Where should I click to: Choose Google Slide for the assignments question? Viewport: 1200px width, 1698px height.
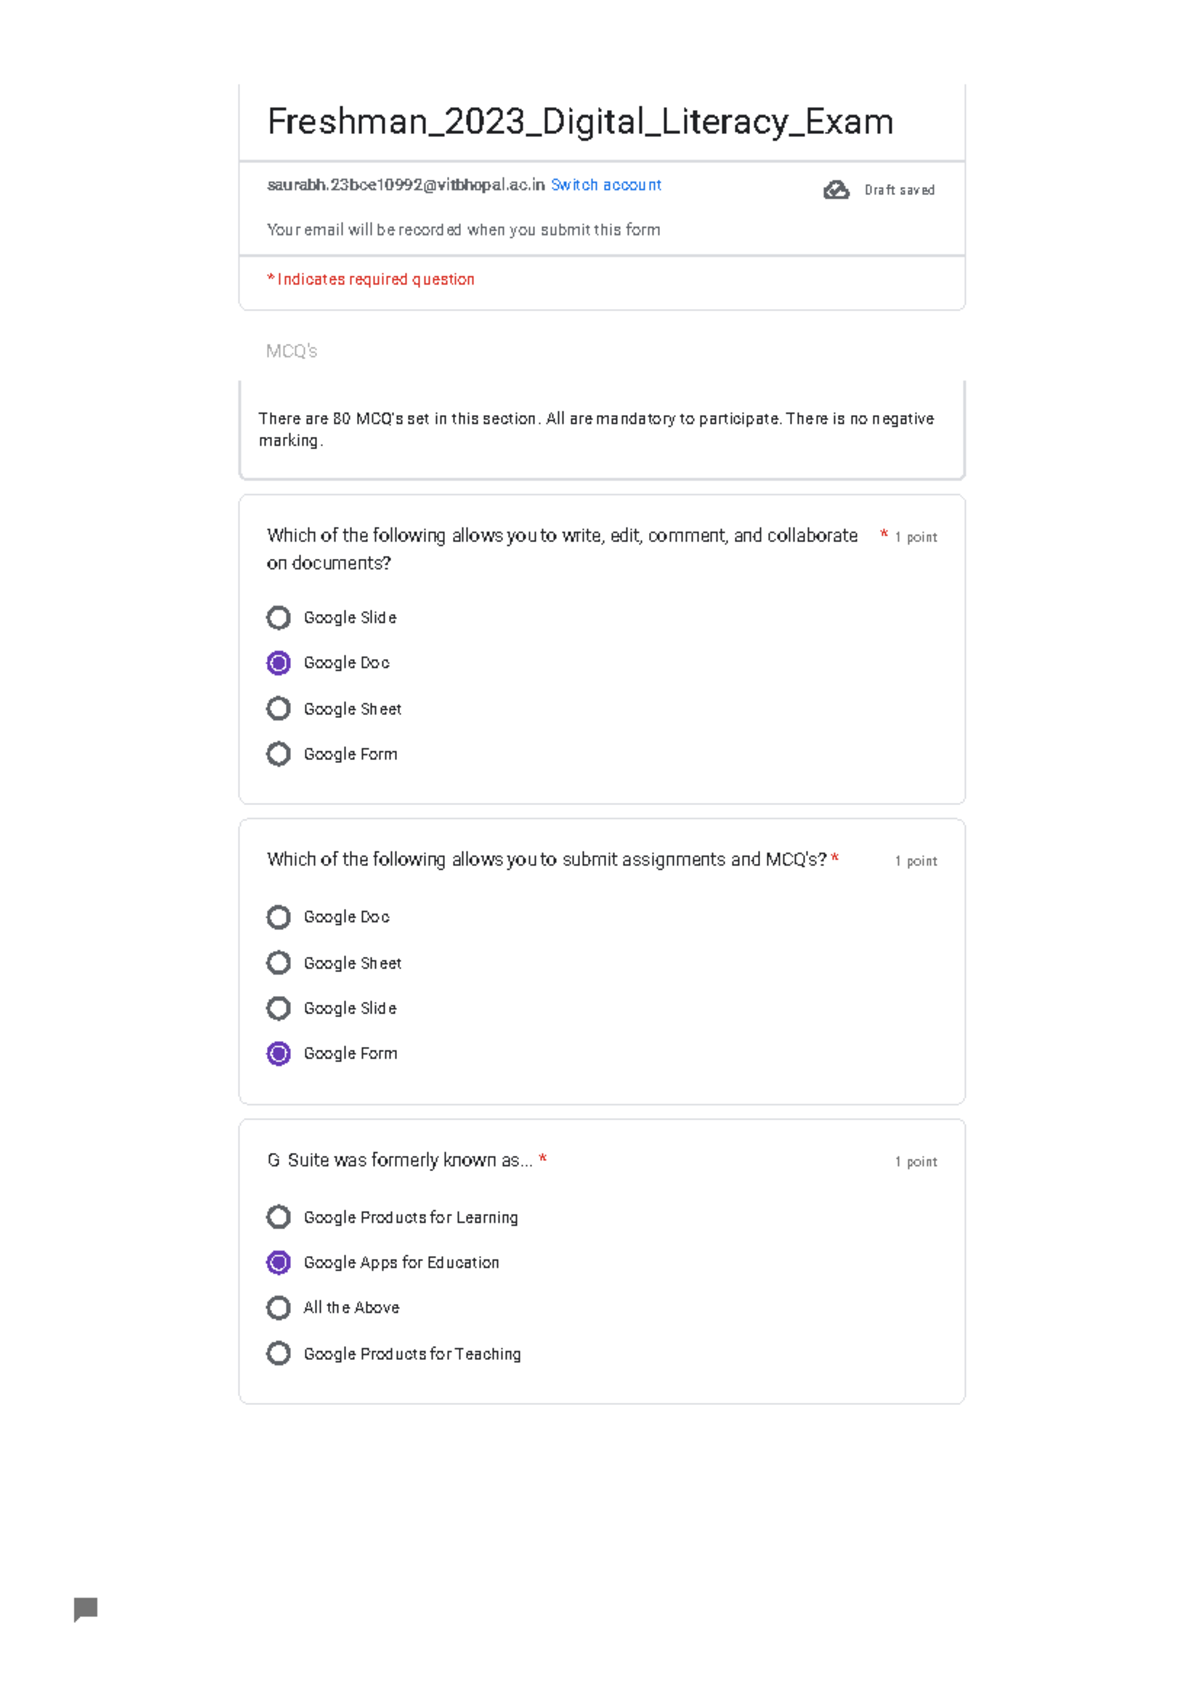point(278,1008)
